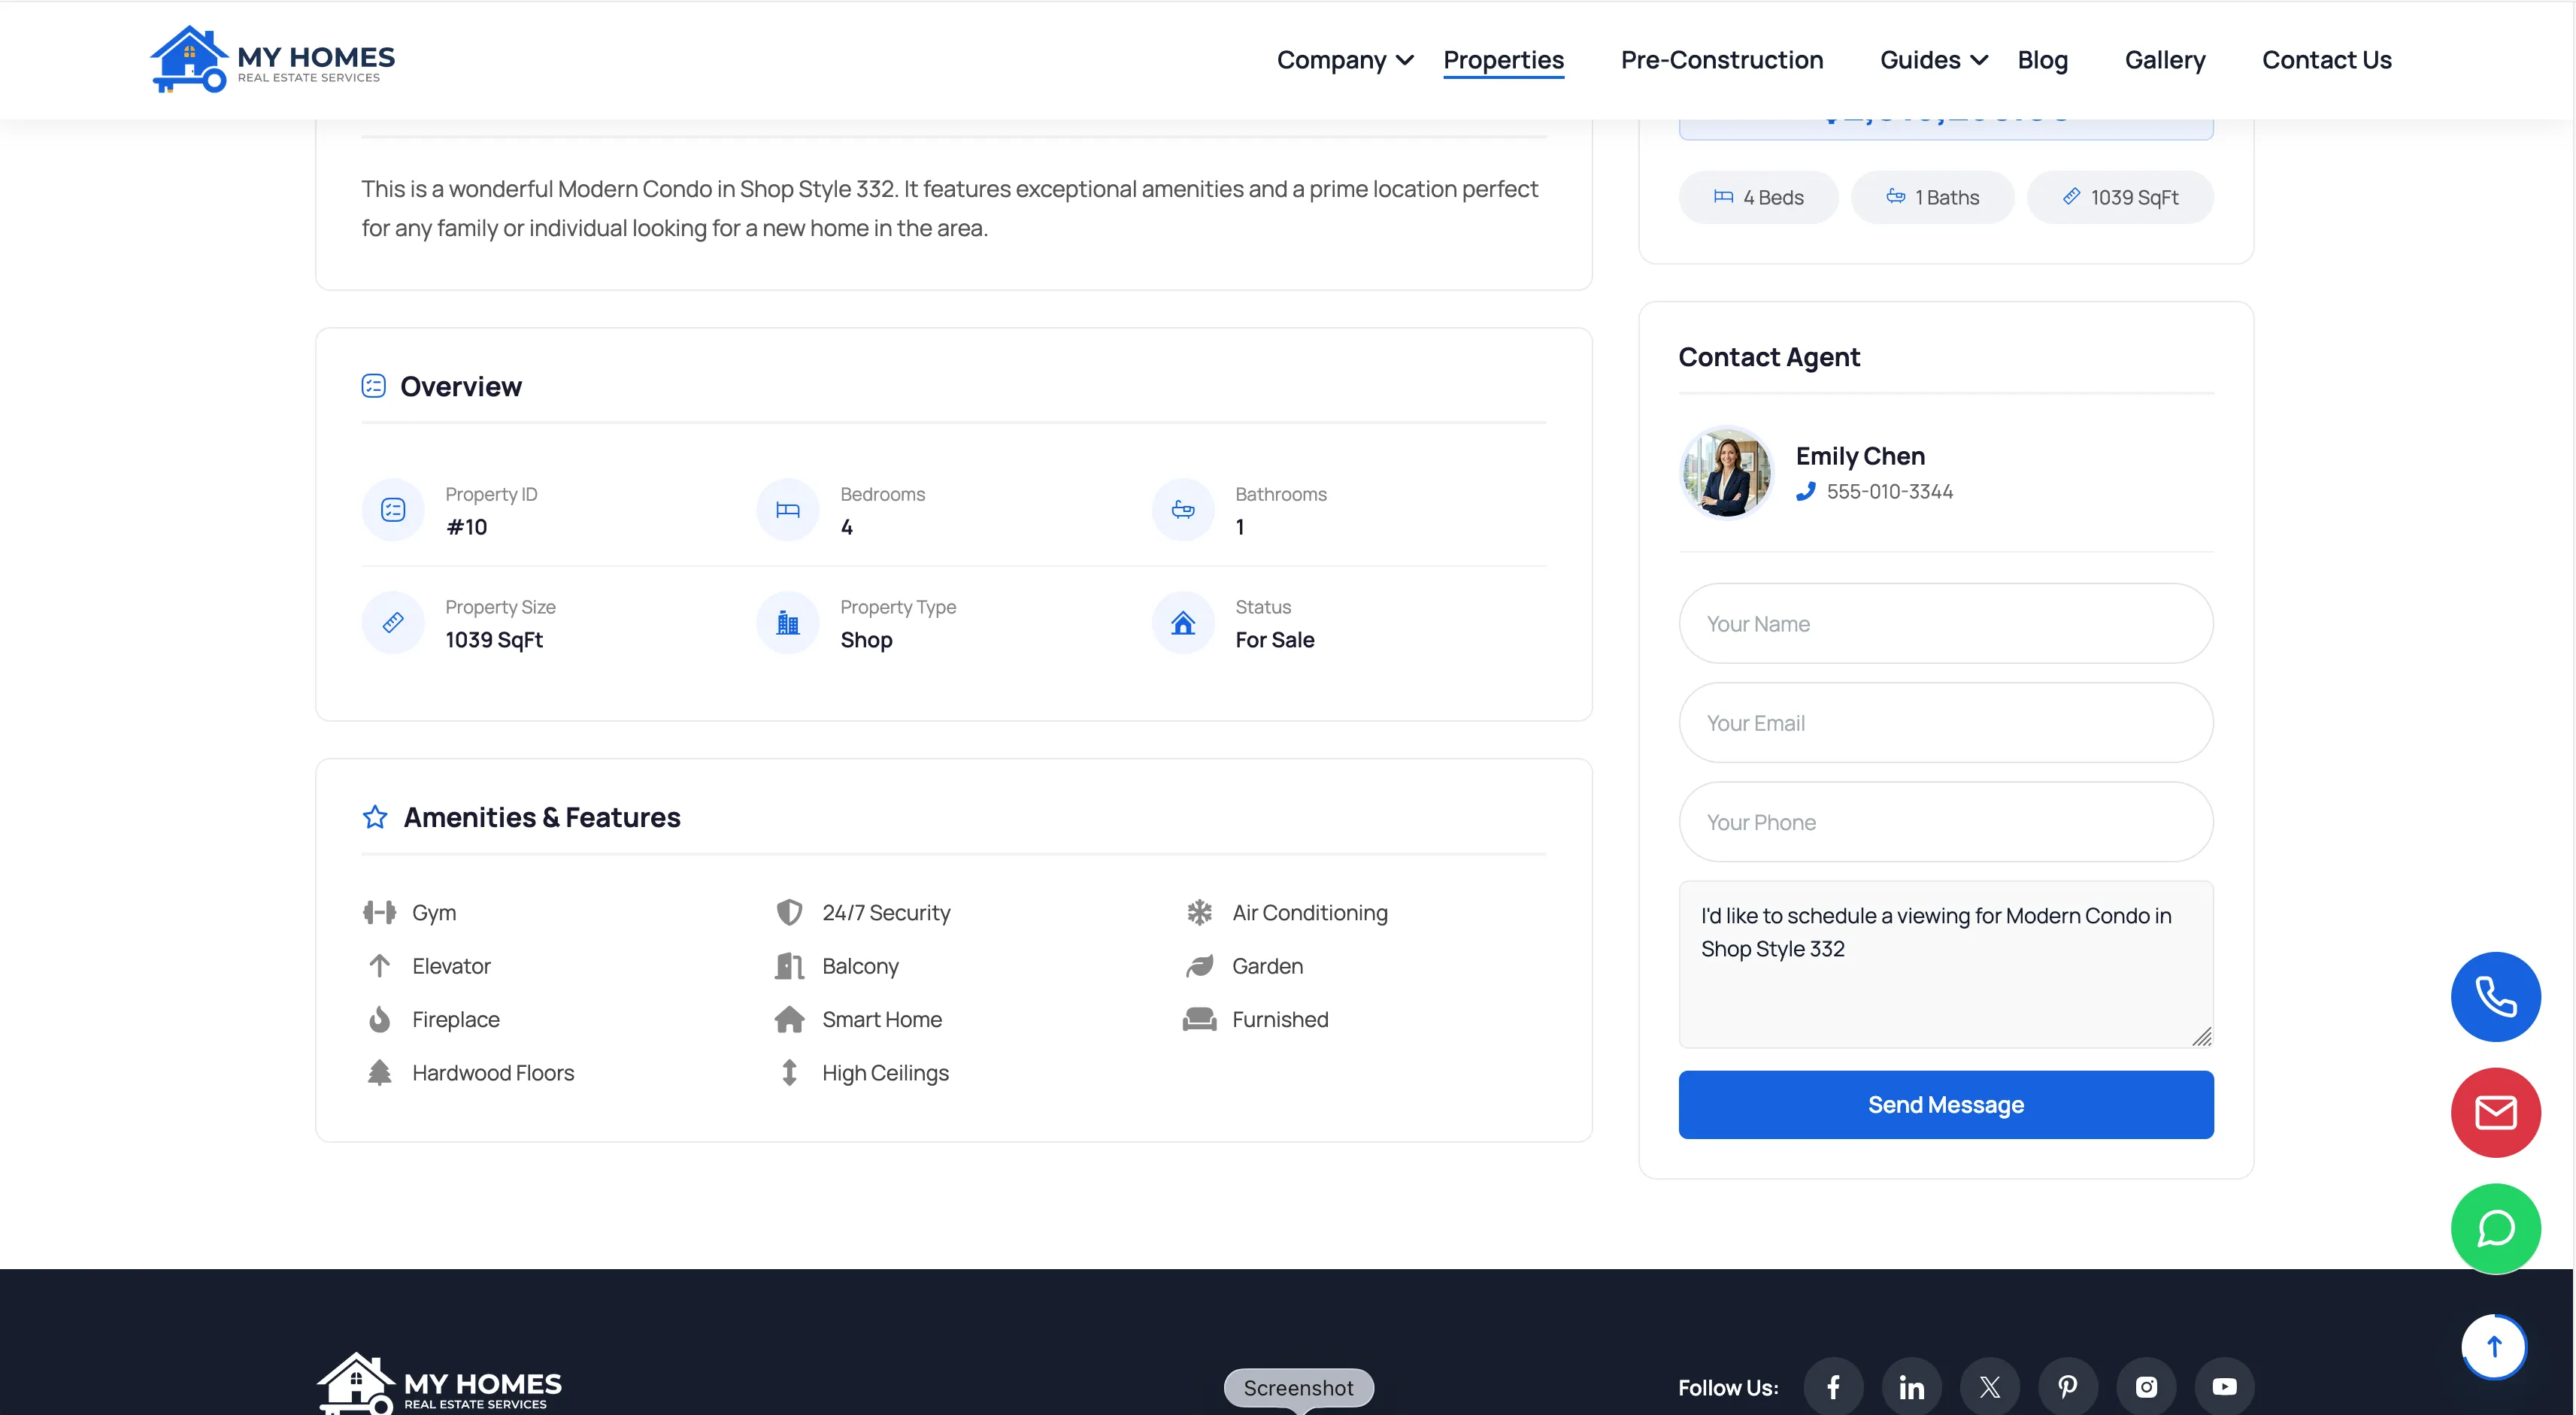The width and height of the screenshot is (2576, 1415).
Task: Click the Property Type value Shop
Action: [866, 640]
